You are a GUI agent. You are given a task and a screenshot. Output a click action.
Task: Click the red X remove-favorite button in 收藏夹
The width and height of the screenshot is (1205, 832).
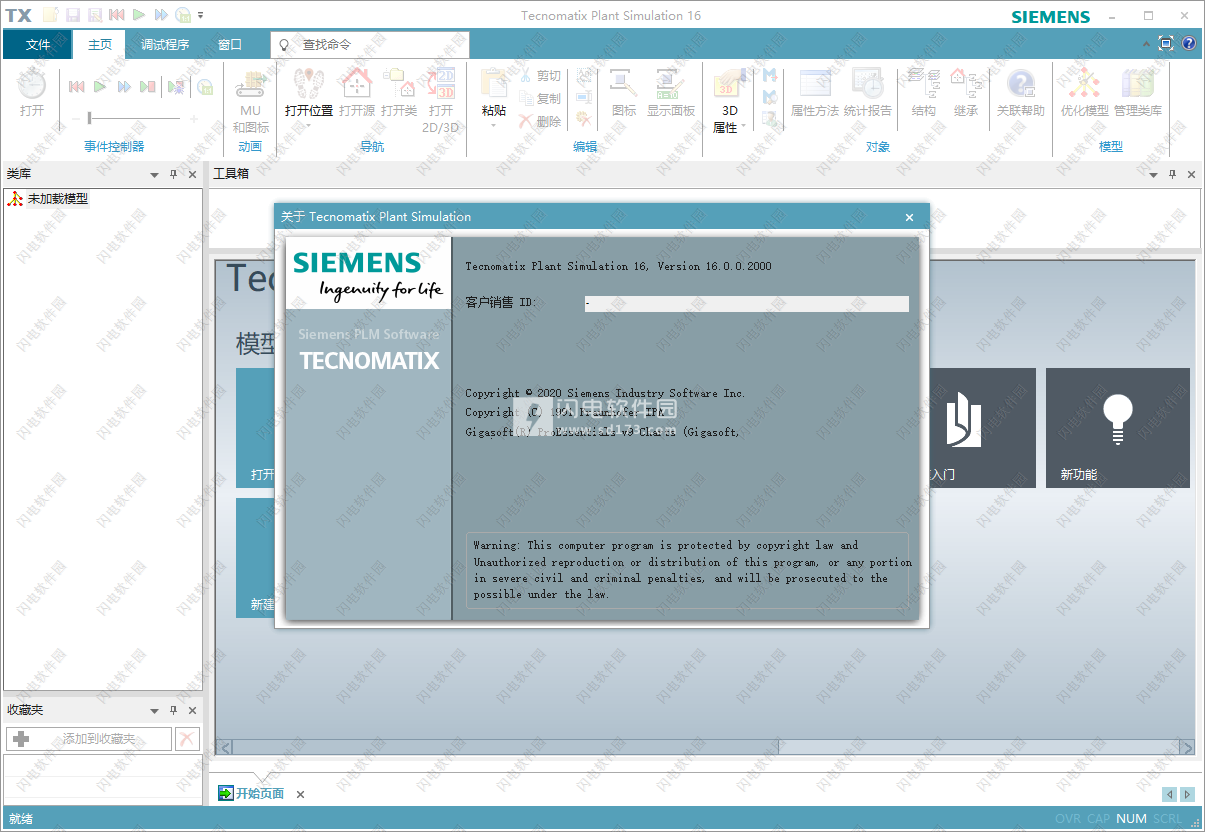coord(187,739)
